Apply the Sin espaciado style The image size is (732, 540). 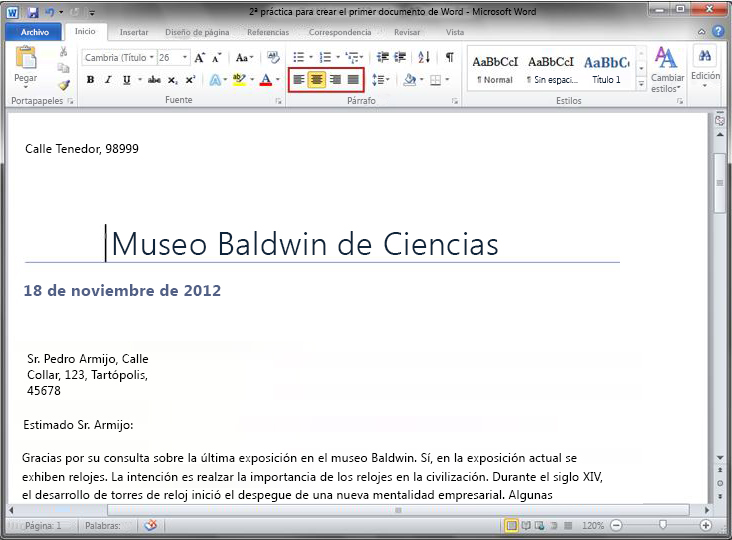pyautogui.click(x=551, y=69)
